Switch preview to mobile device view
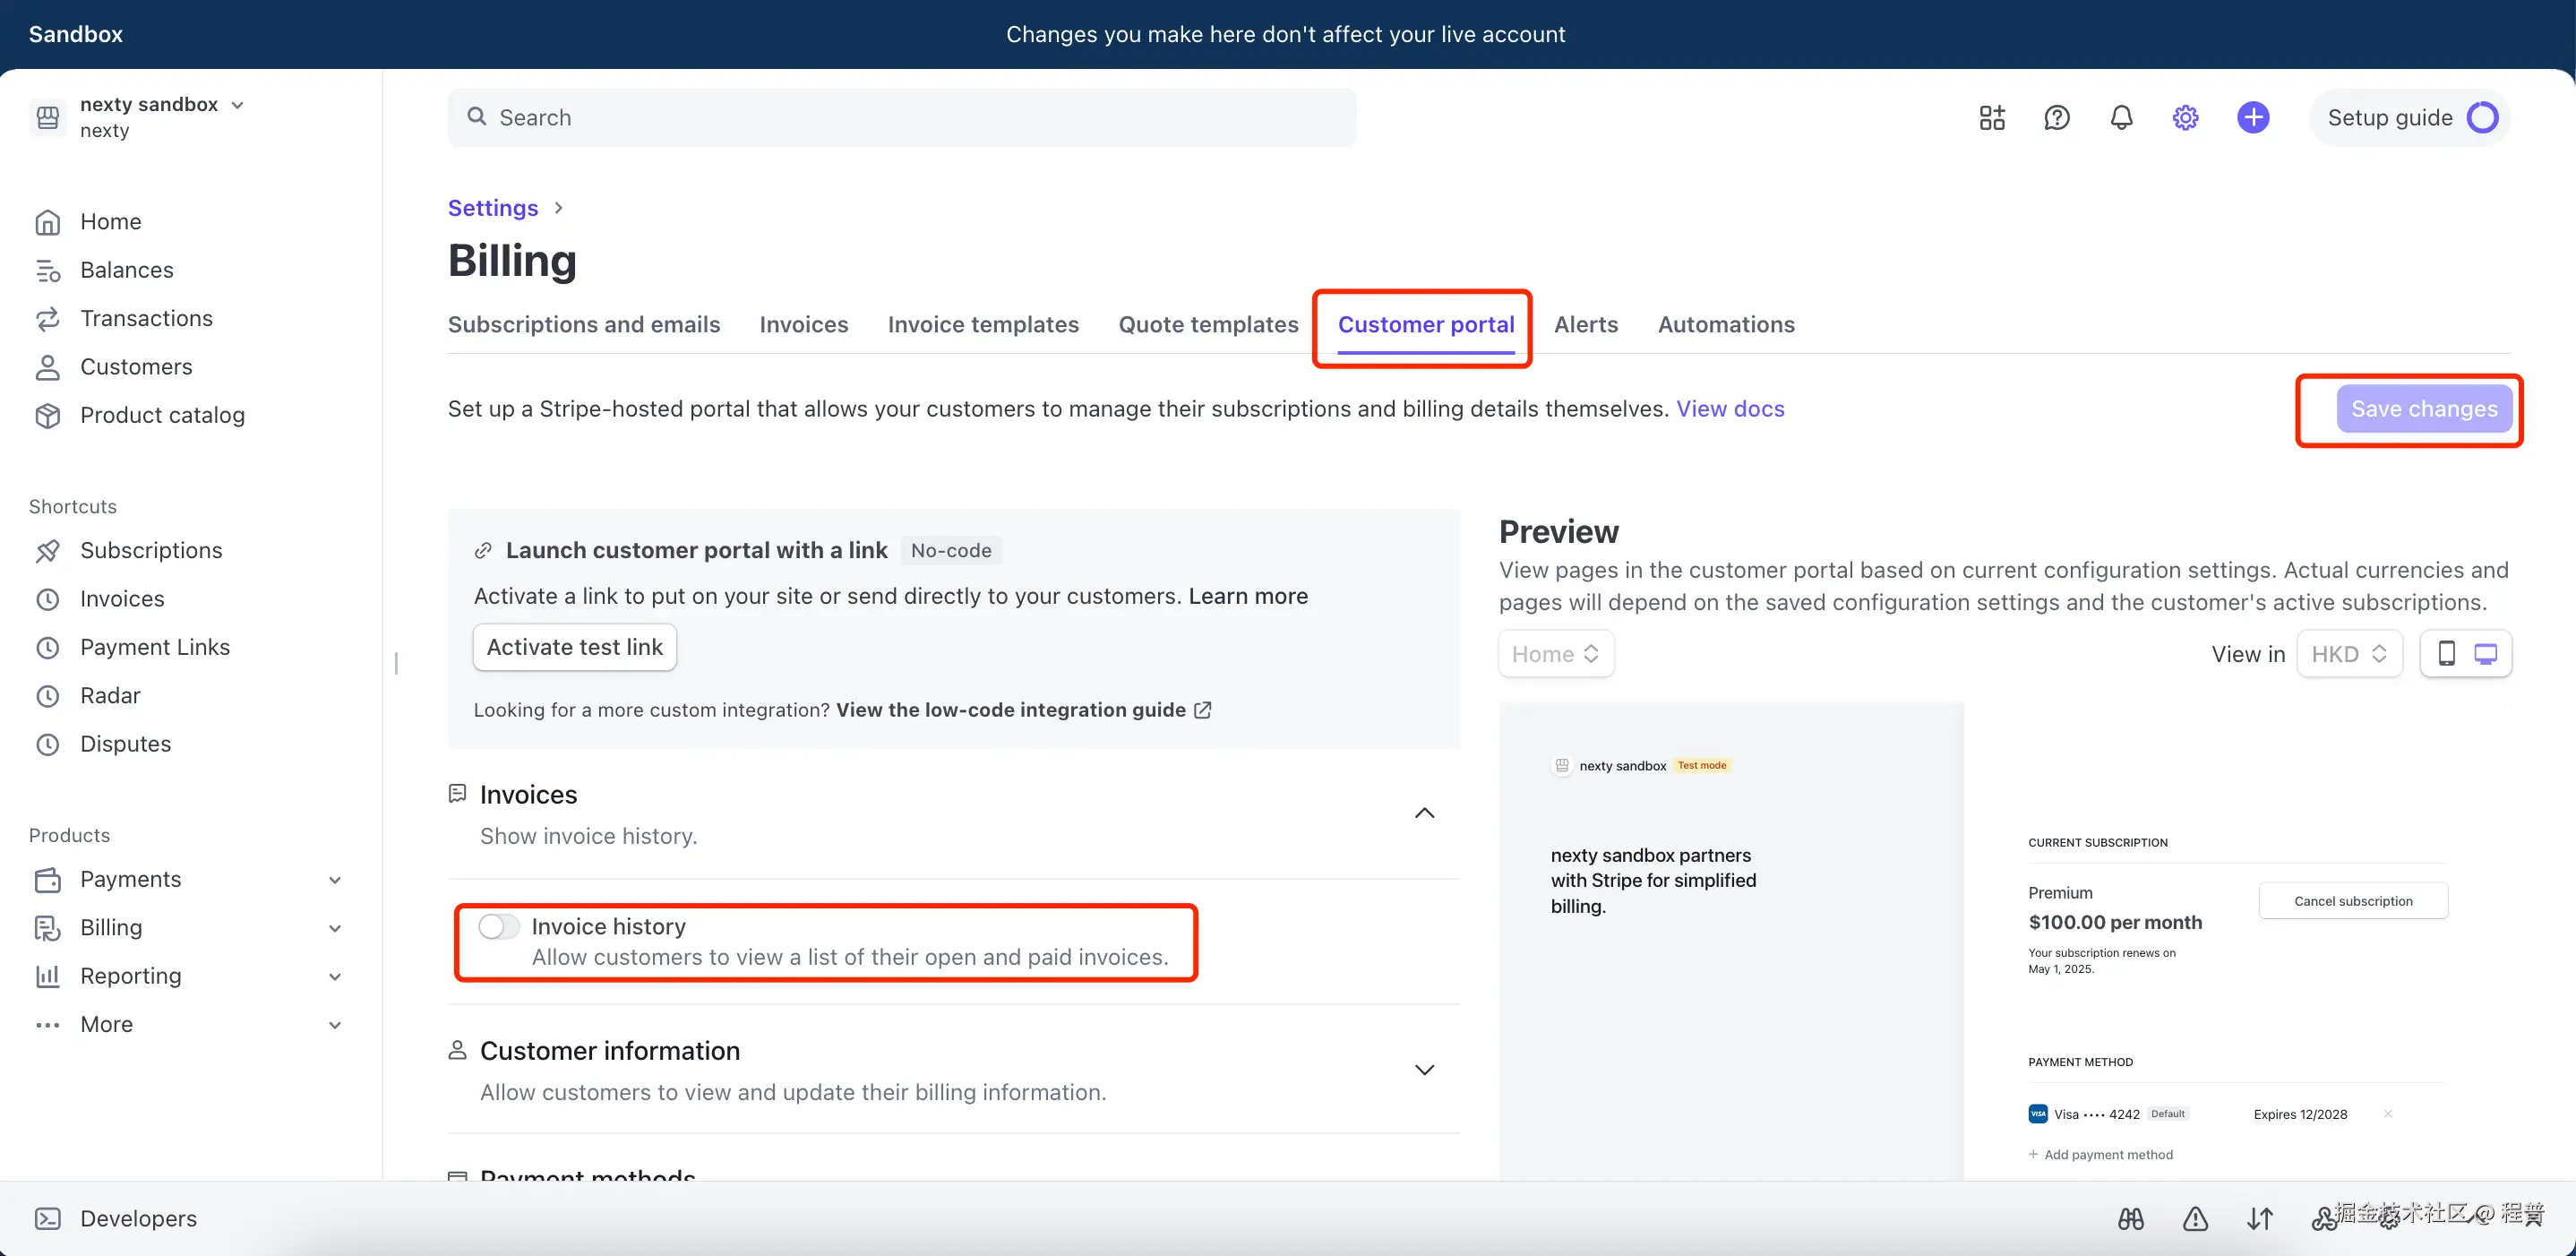2576x1256 pixels. point(2446,654)
